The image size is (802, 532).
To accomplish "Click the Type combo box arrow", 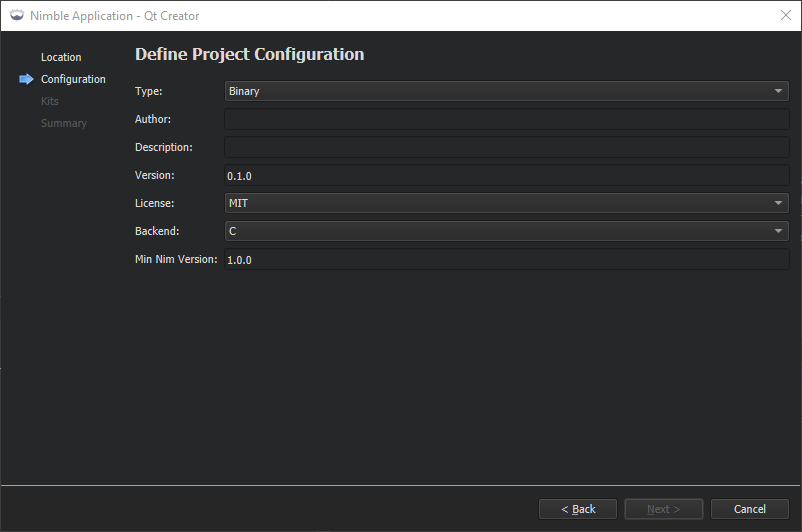I will 779,91.
